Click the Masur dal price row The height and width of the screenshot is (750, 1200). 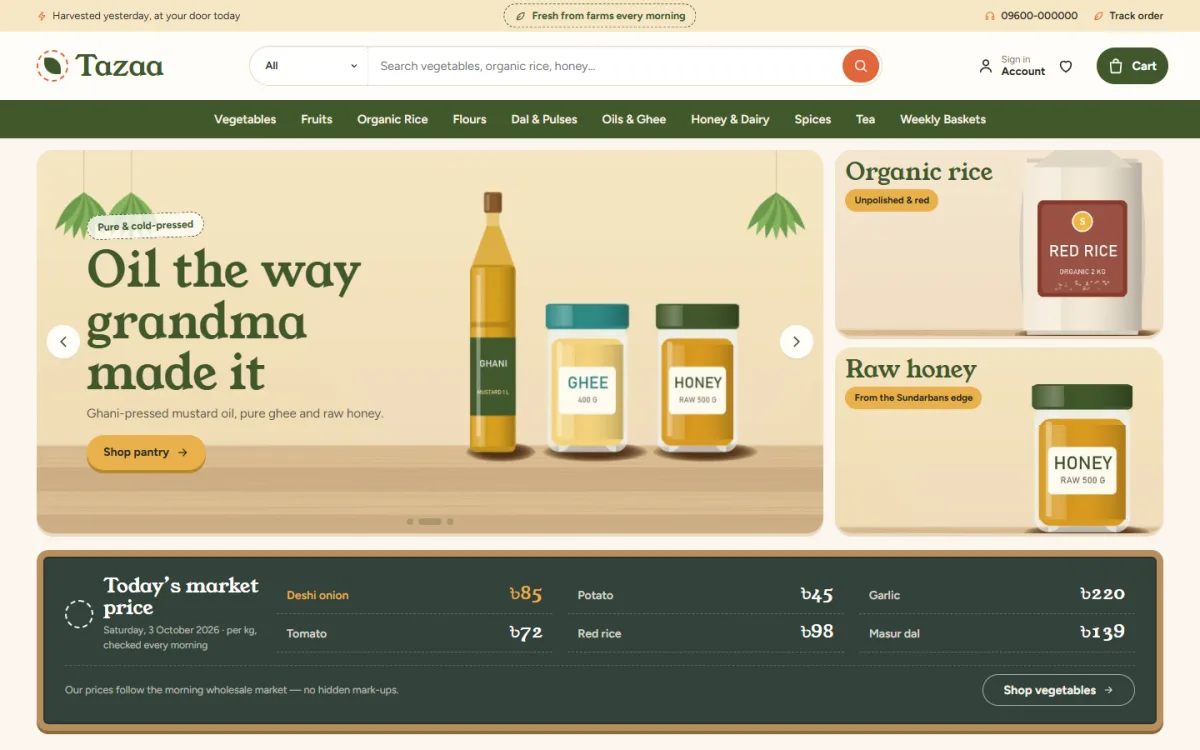tap(997, 633)
